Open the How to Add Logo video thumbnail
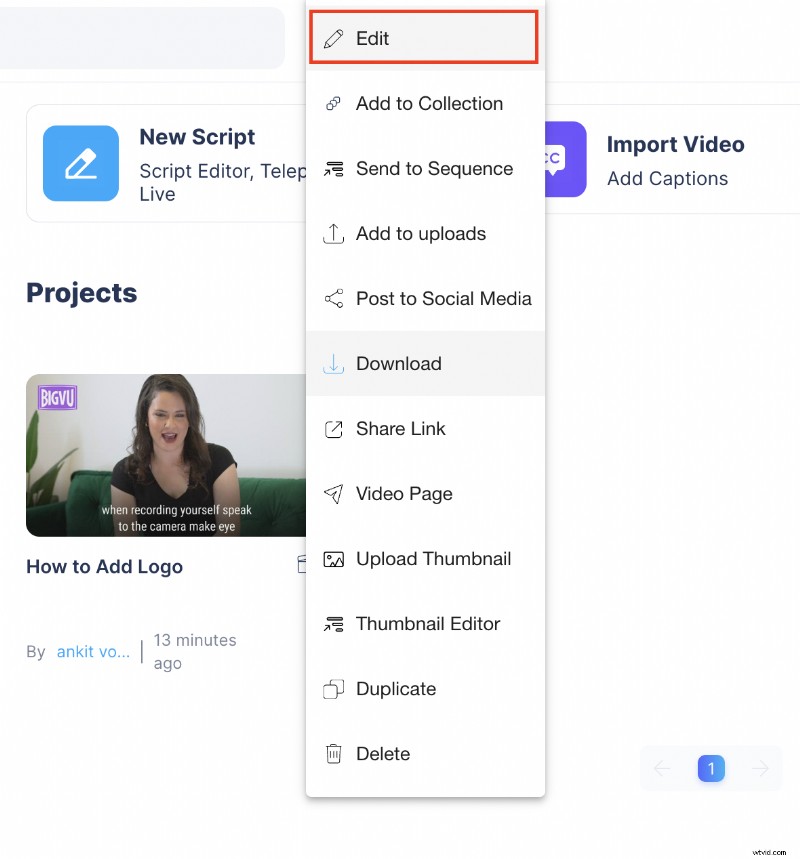This screenshot has height=859, width=800. 165,456
